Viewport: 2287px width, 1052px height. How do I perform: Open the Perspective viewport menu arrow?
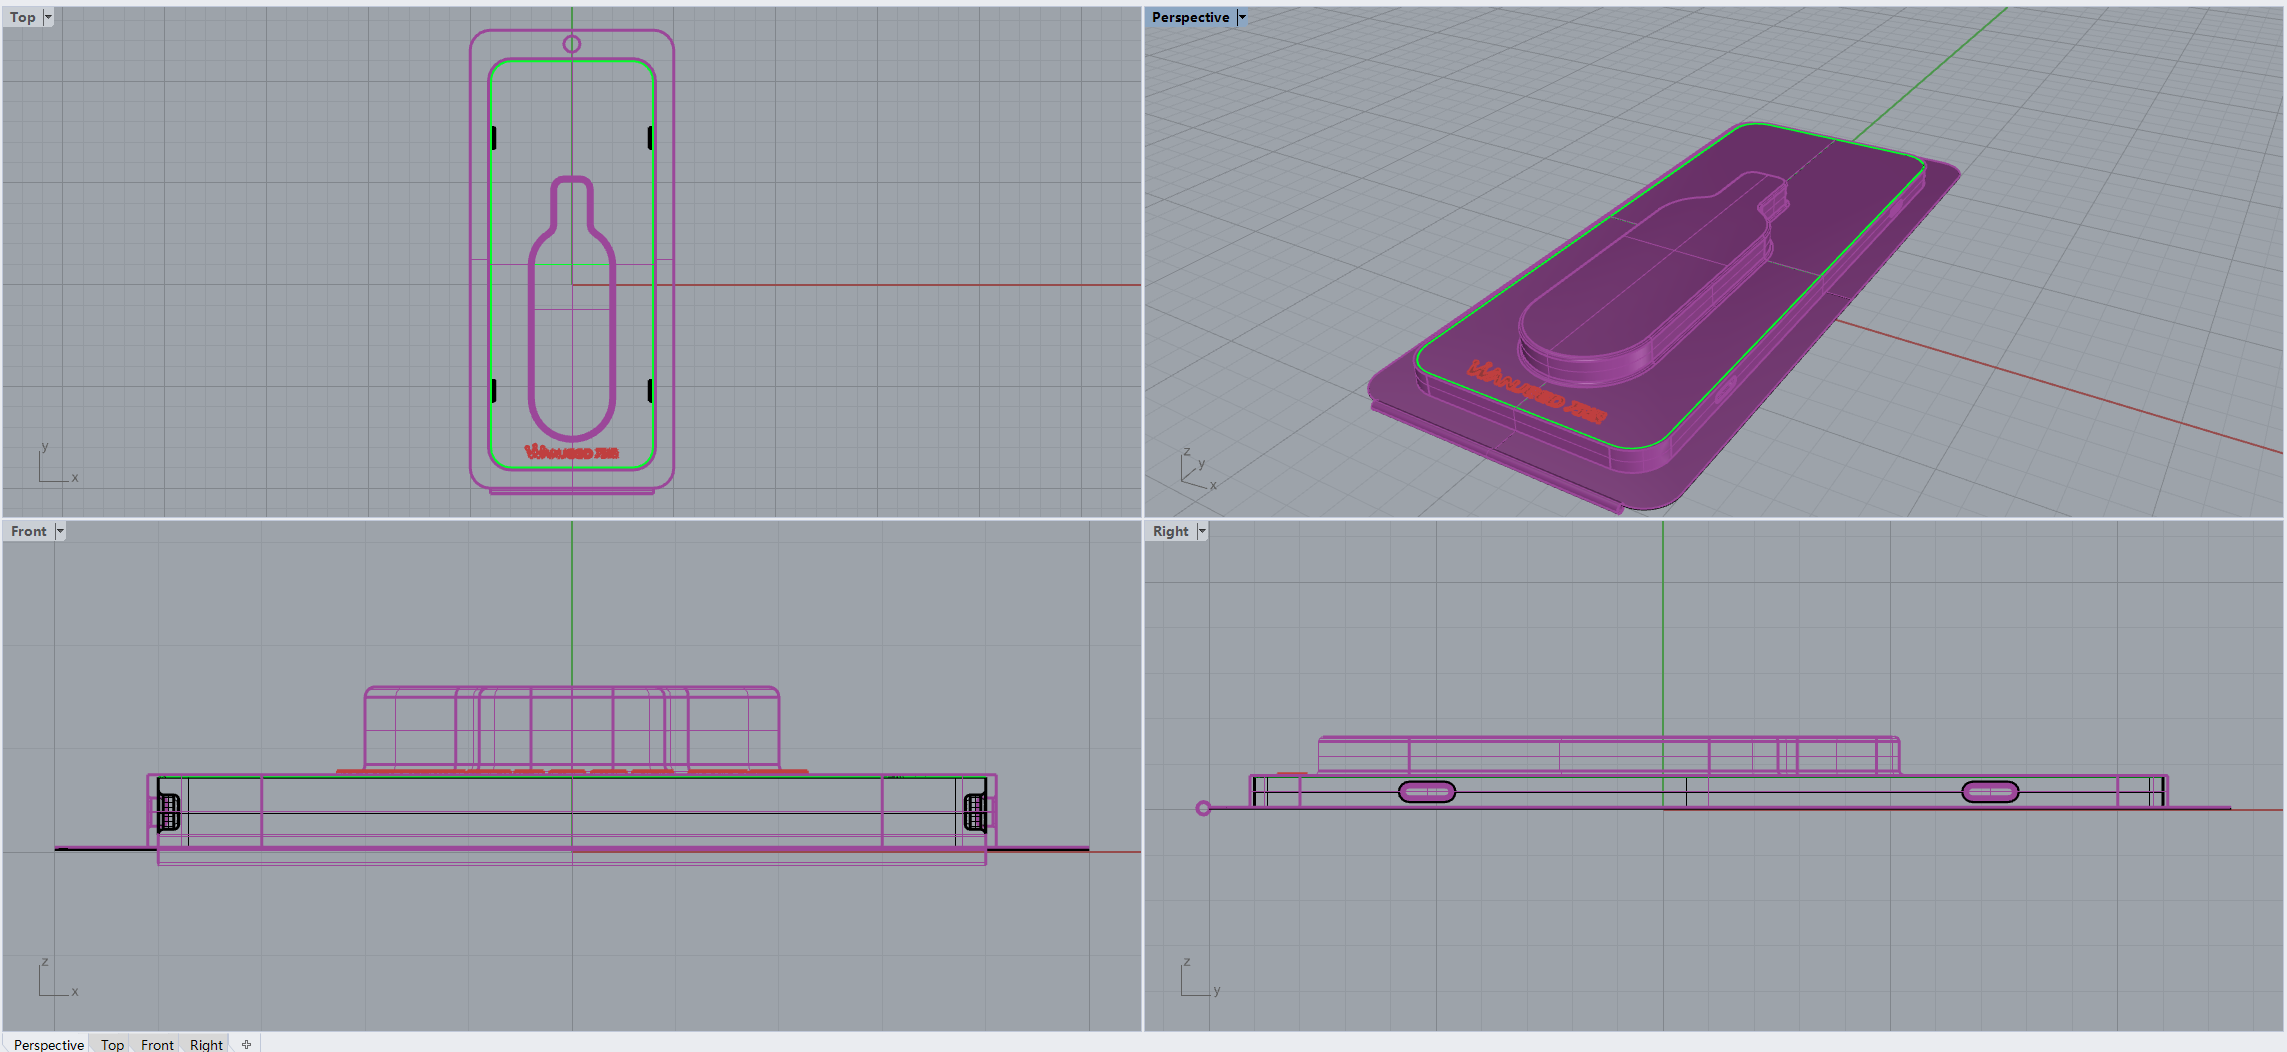click(1242, 17)
